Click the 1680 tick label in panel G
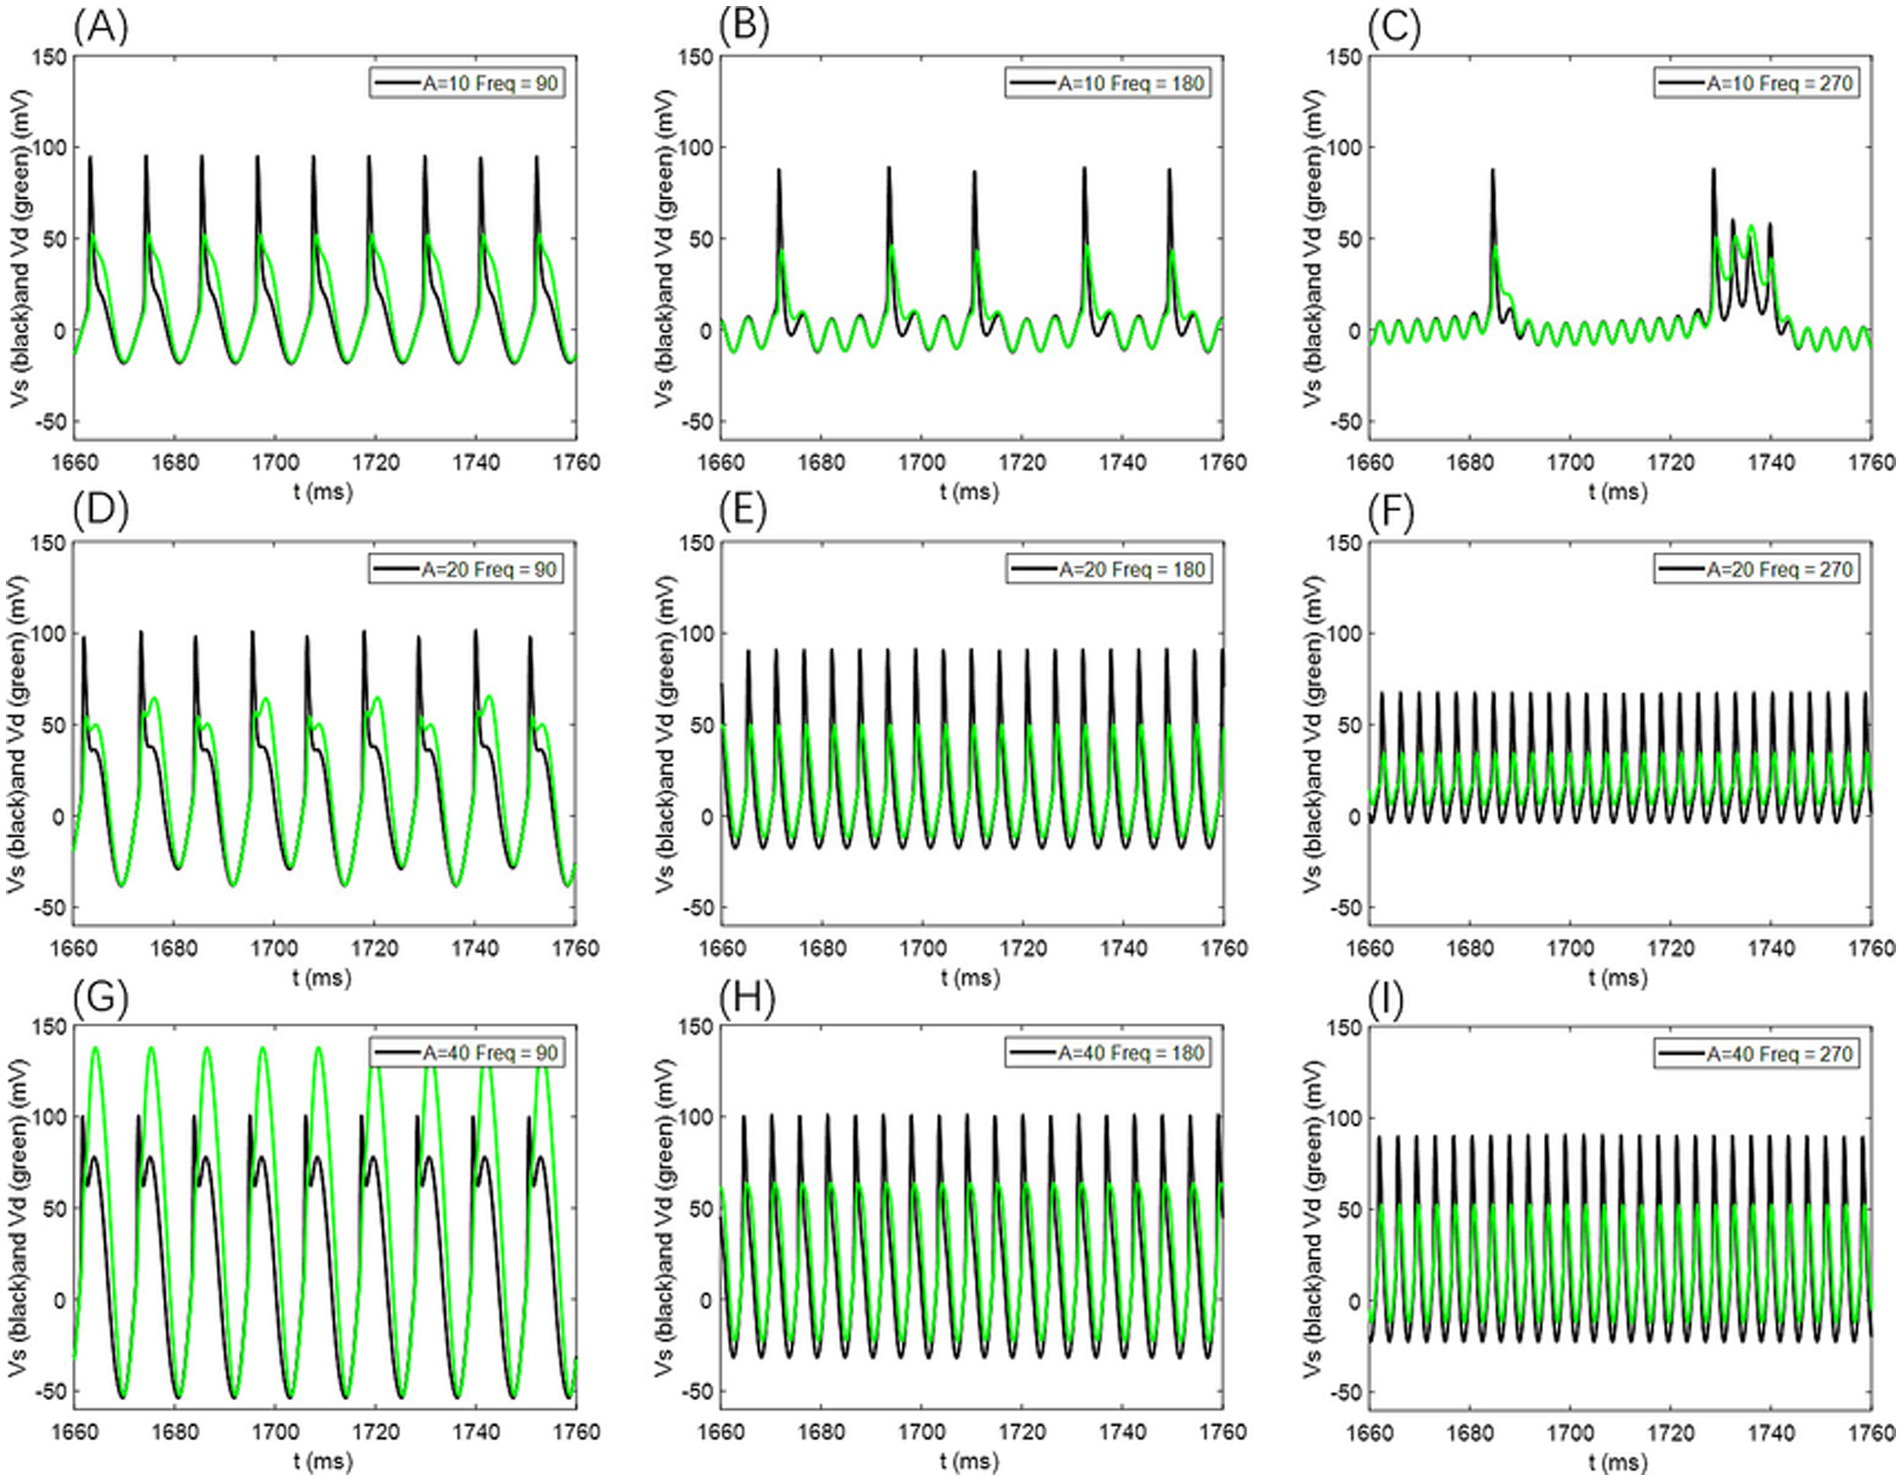This screenshot has height=1481, width=1902. (x=174, y=1432)
